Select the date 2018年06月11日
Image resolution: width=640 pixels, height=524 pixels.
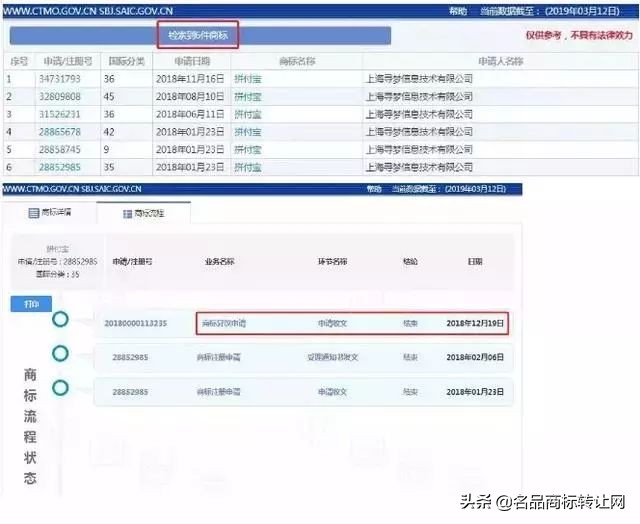coord(190,114)
